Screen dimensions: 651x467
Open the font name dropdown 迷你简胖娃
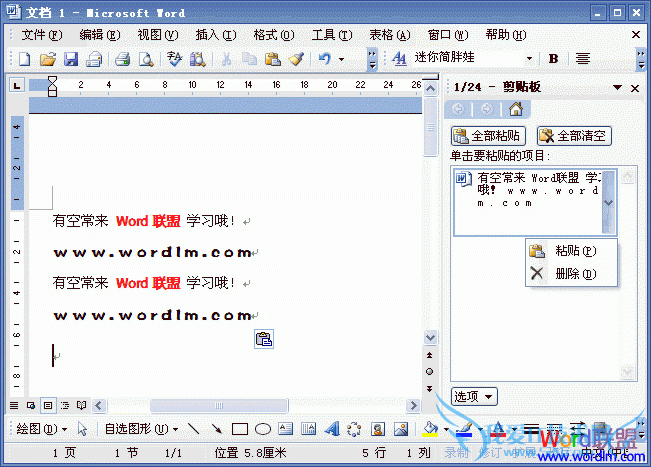(x=529, y=59)
